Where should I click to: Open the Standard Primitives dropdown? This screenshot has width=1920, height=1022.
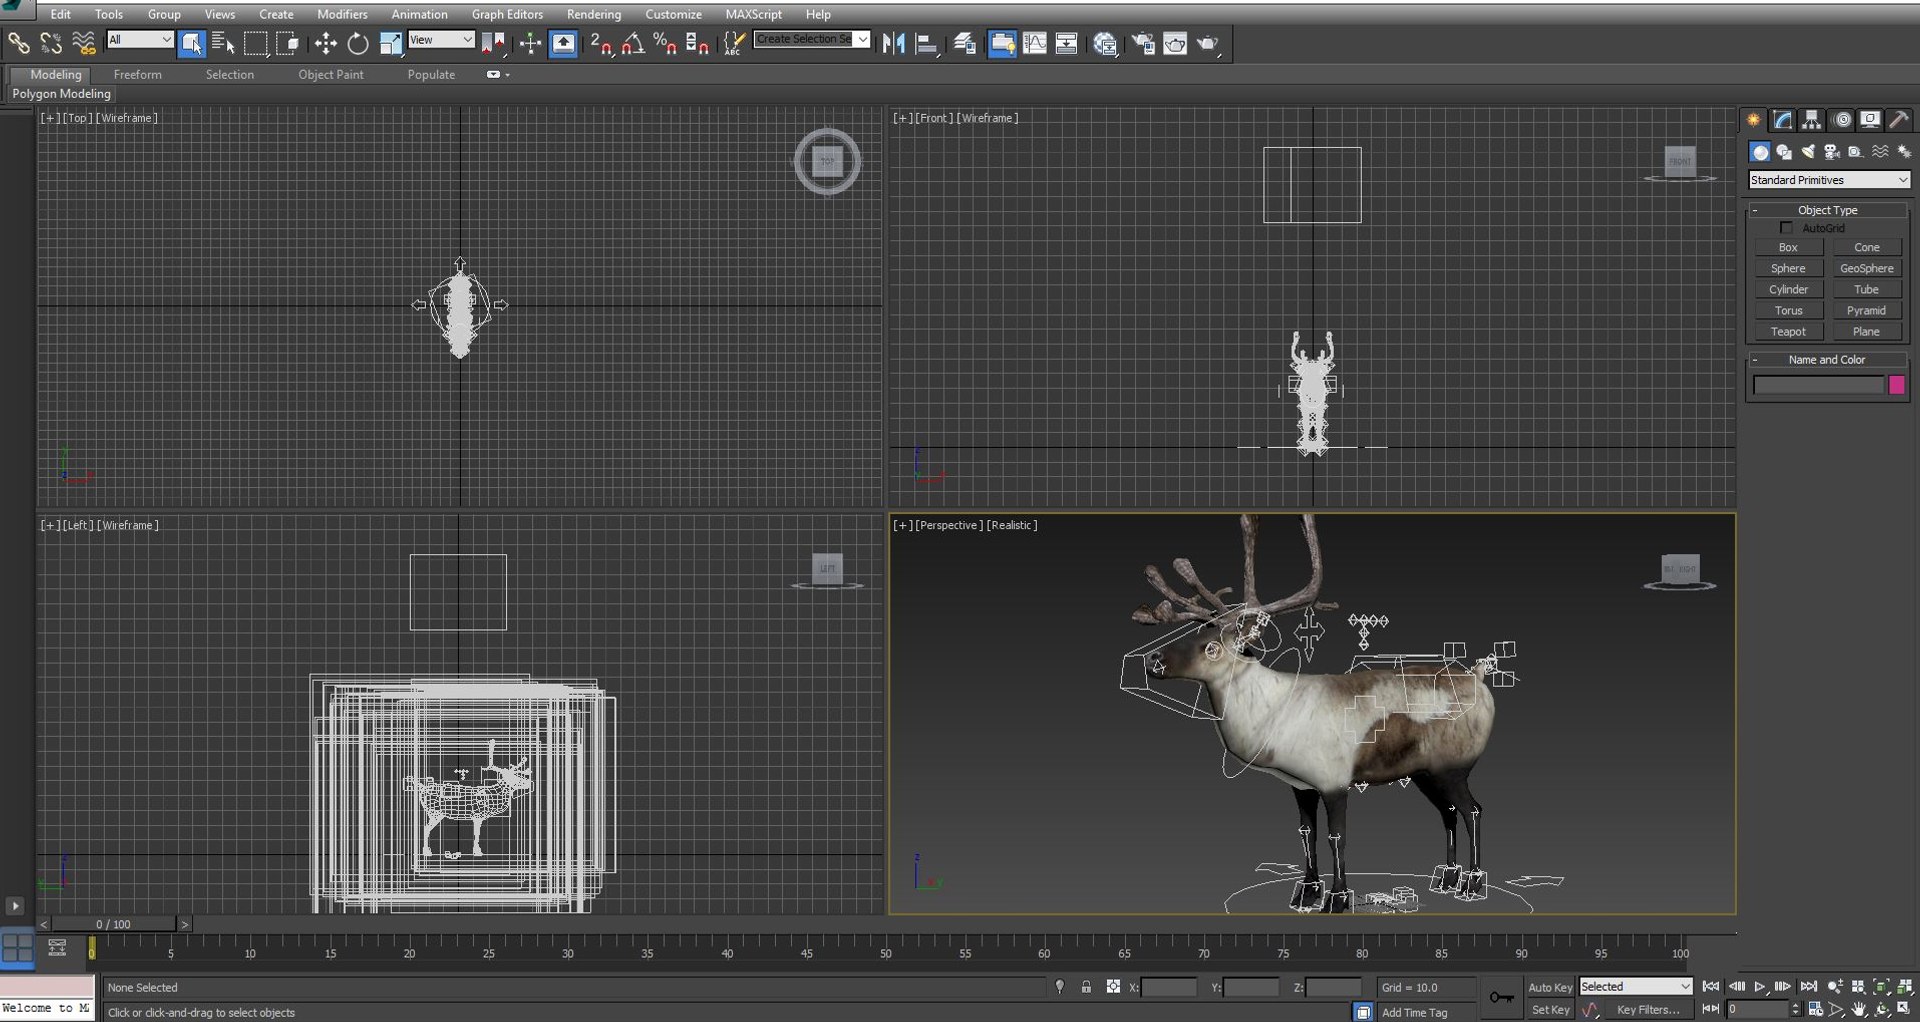tap(1829, 180)
